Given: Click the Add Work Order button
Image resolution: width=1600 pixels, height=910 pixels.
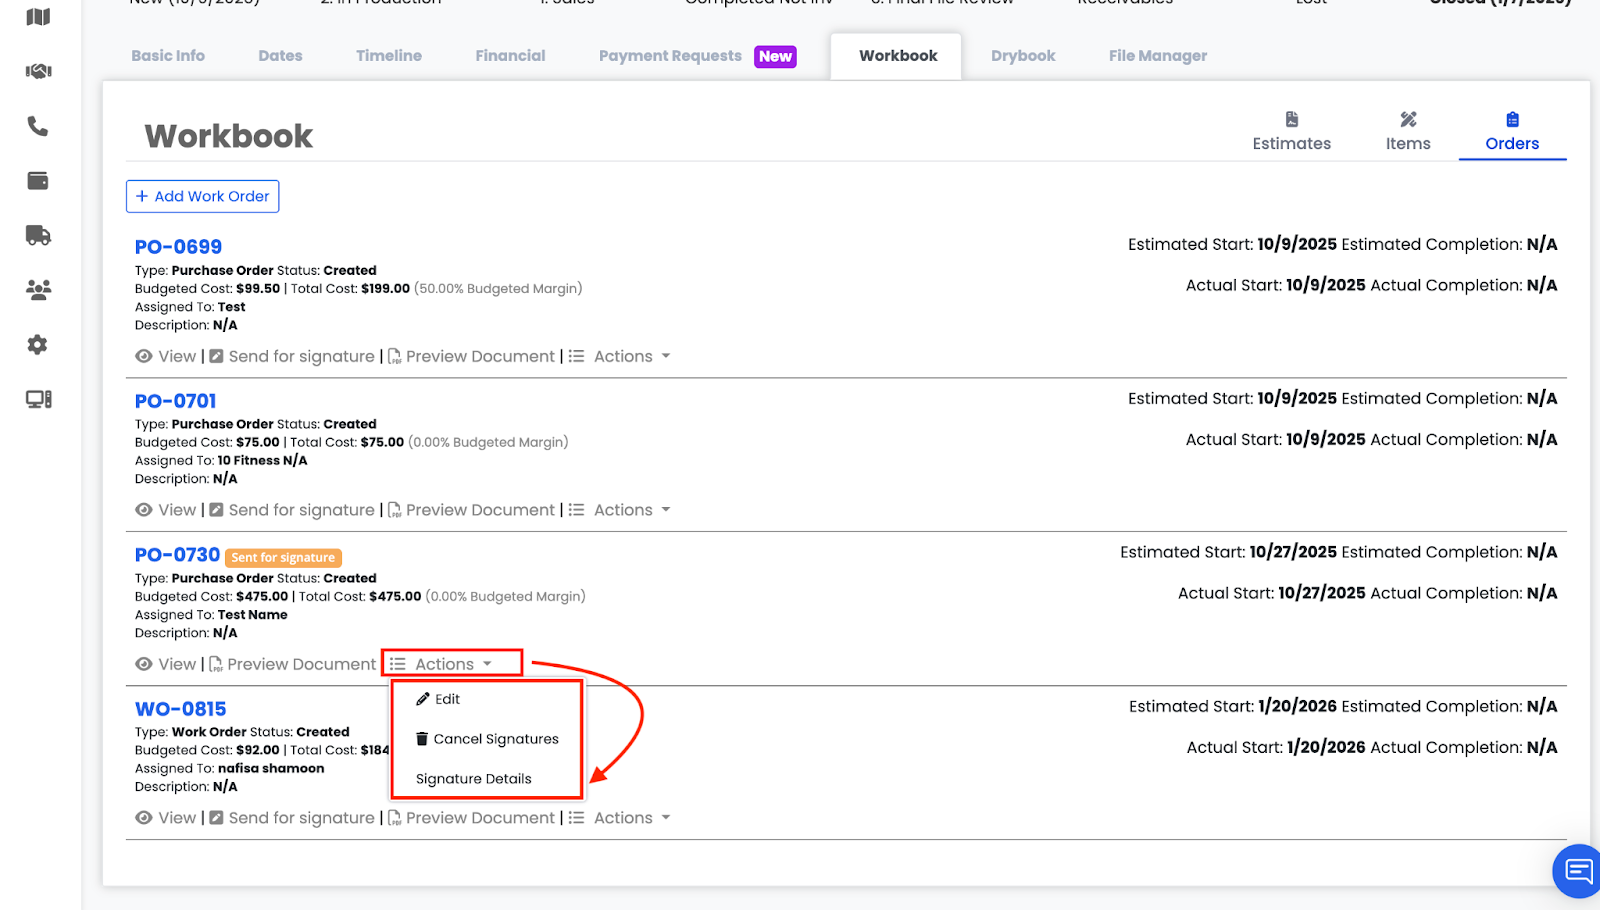Looking at the screenshot, I should (x=202, y=197).
